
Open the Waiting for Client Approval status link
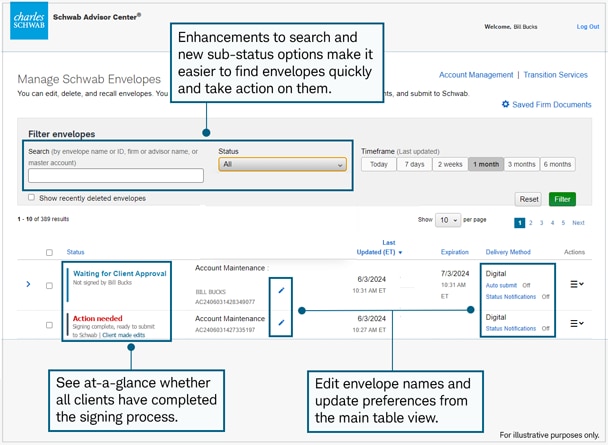120,274
